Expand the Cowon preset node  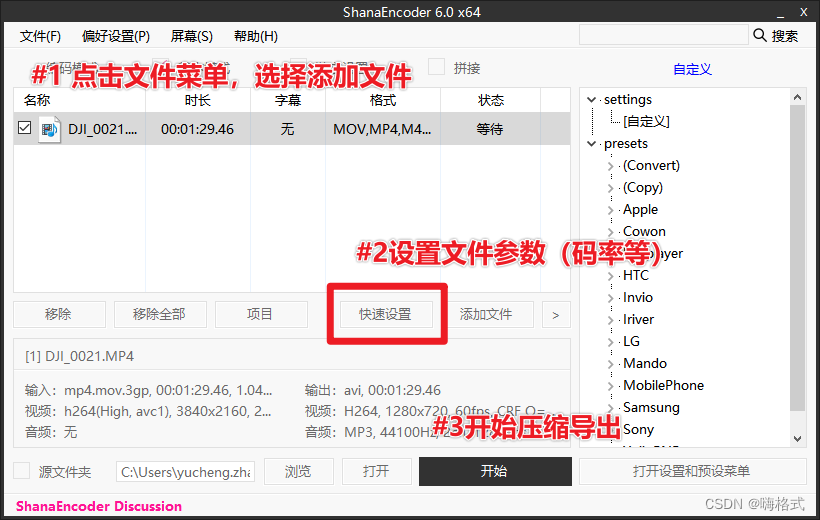610,232
